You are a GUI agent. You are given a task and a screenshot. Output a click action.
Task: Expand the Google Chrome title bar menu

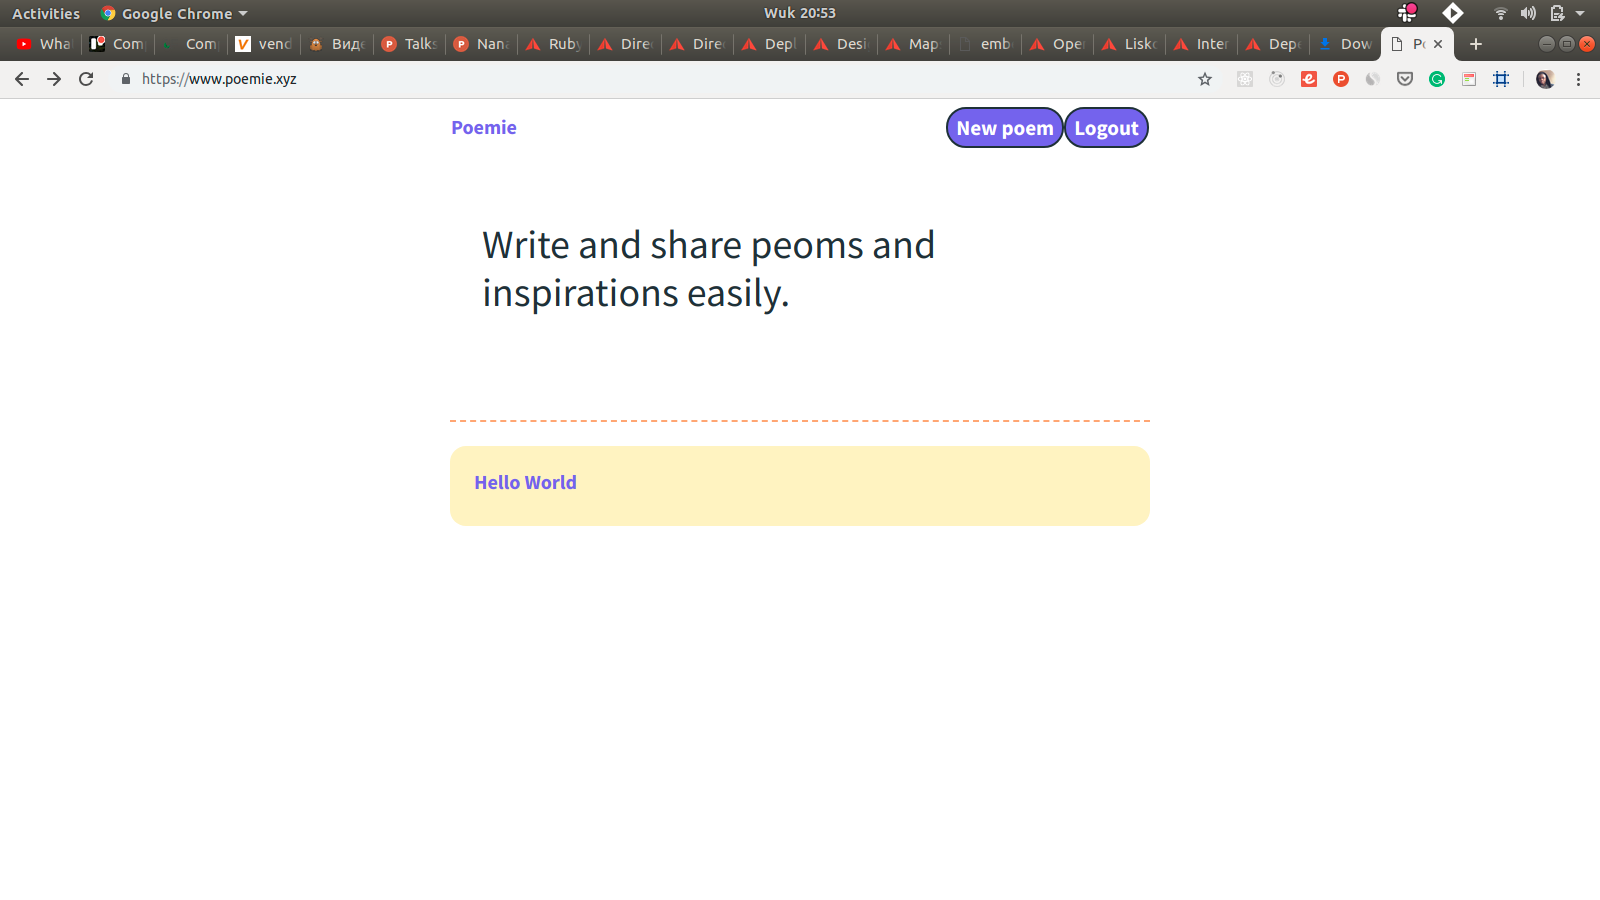(172, 13)
